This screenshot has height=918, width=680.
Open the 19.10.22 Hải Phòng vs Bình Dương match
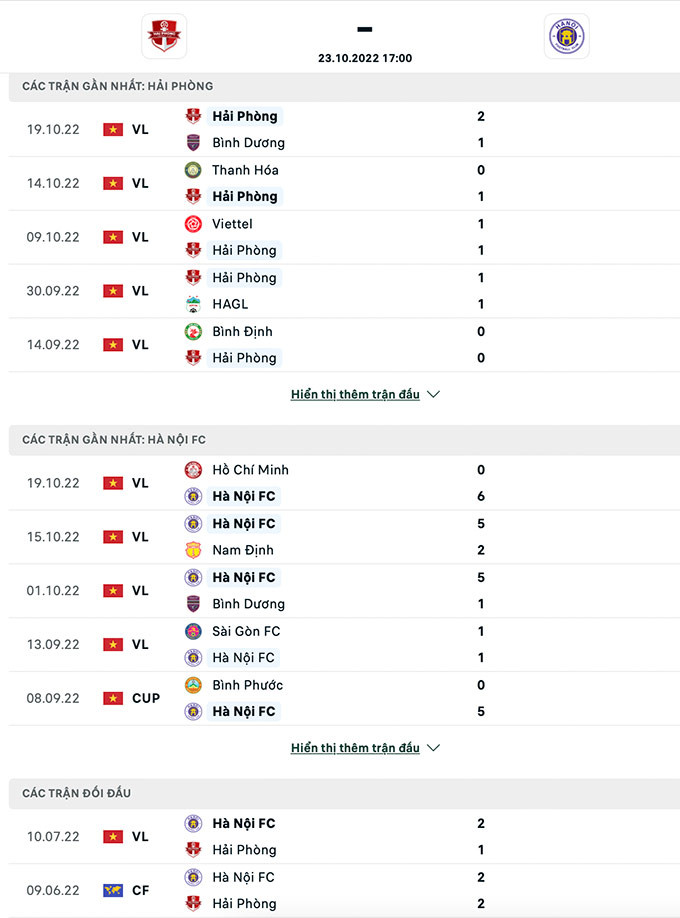pos(340,129)
